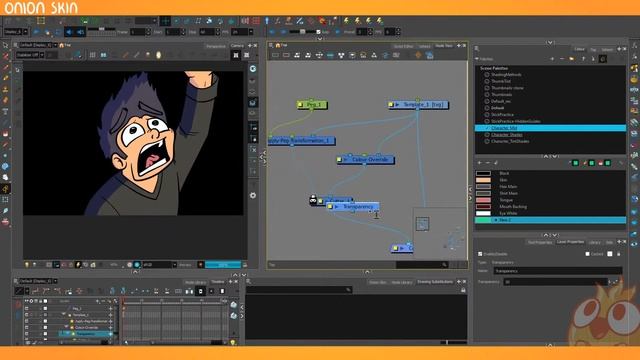Pick the Skin colour swatch
Image resolution: width=640 pixels, height=360 pixels.
point(483,180)
